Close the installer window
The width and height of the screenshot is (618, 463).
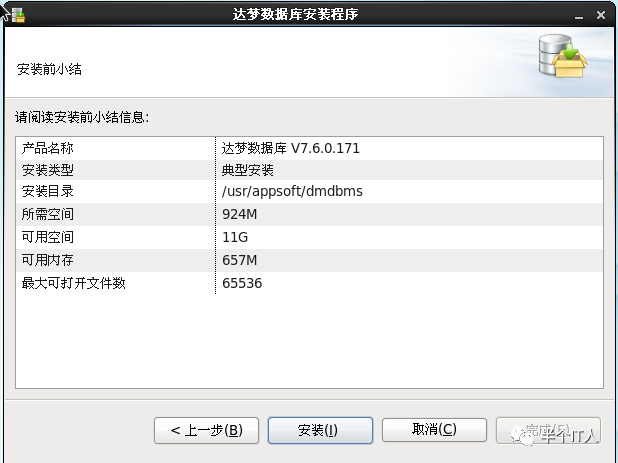coord(601,15)
